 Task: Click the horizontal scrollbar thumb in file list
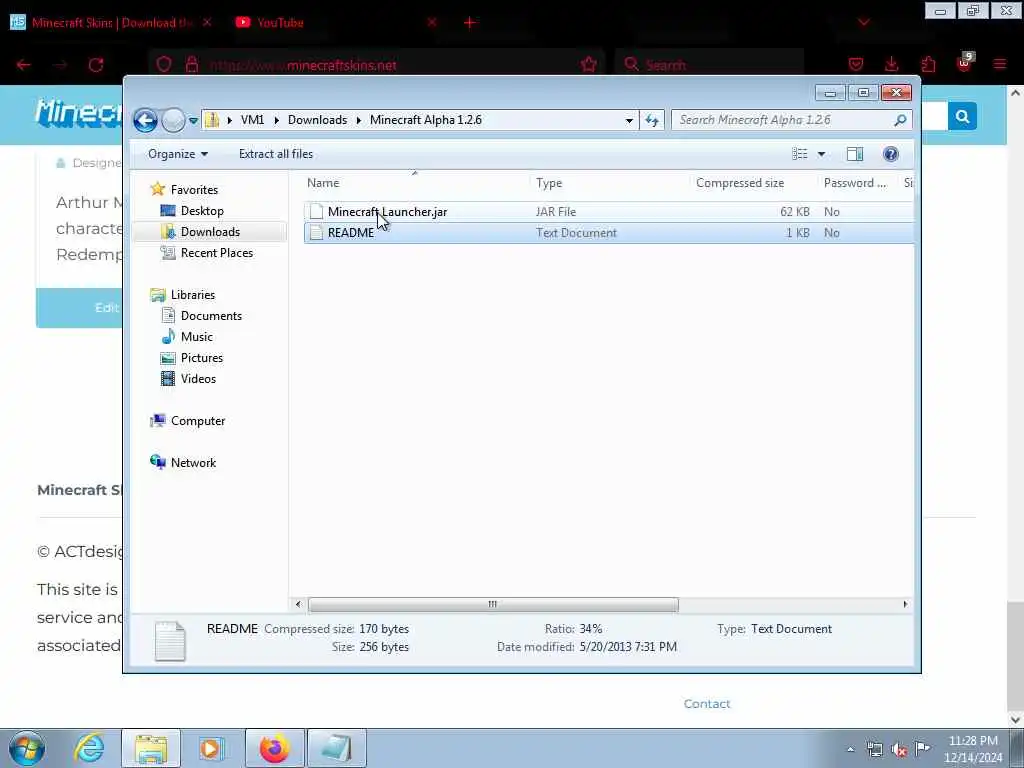493,605
